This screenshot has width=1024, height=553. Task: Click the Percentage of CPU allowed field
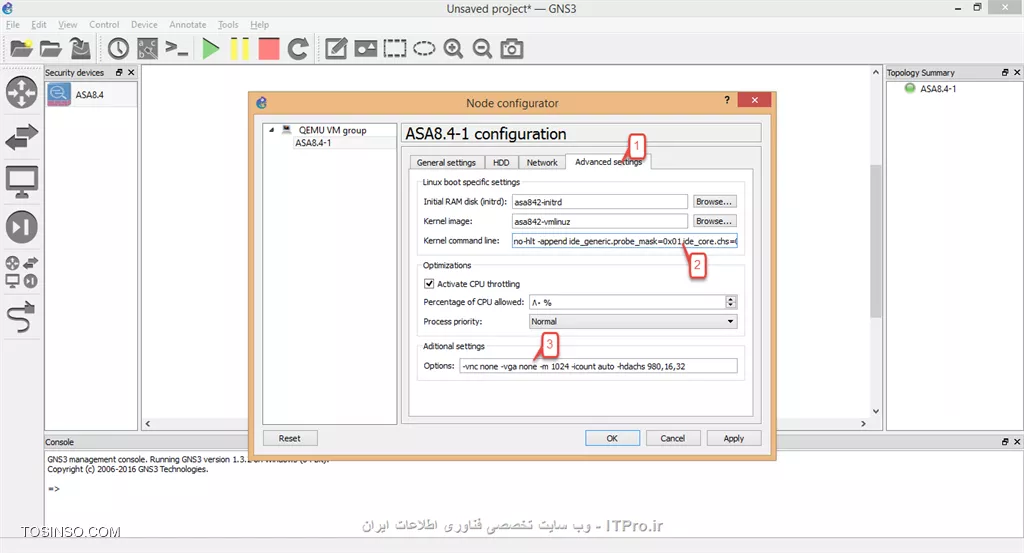point(627,302)
